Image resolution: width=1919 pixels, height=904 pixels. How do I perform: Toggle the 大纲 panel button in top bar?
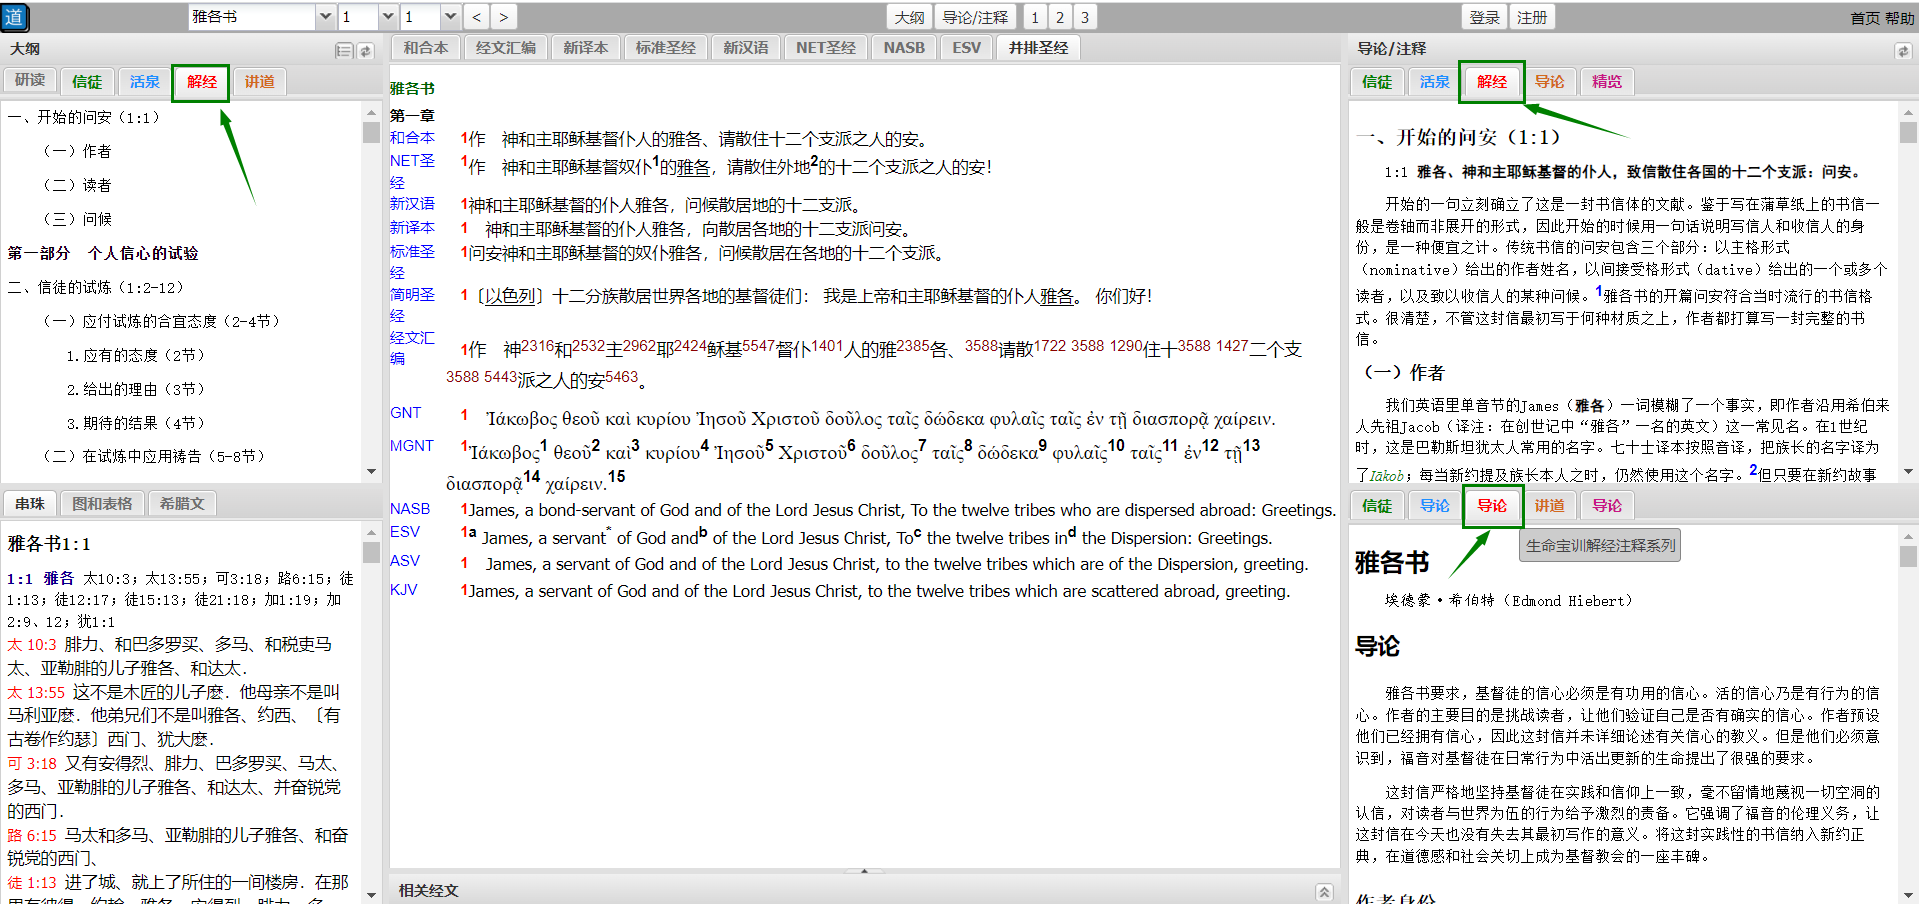pyautogui.click(x=909, y=17)
